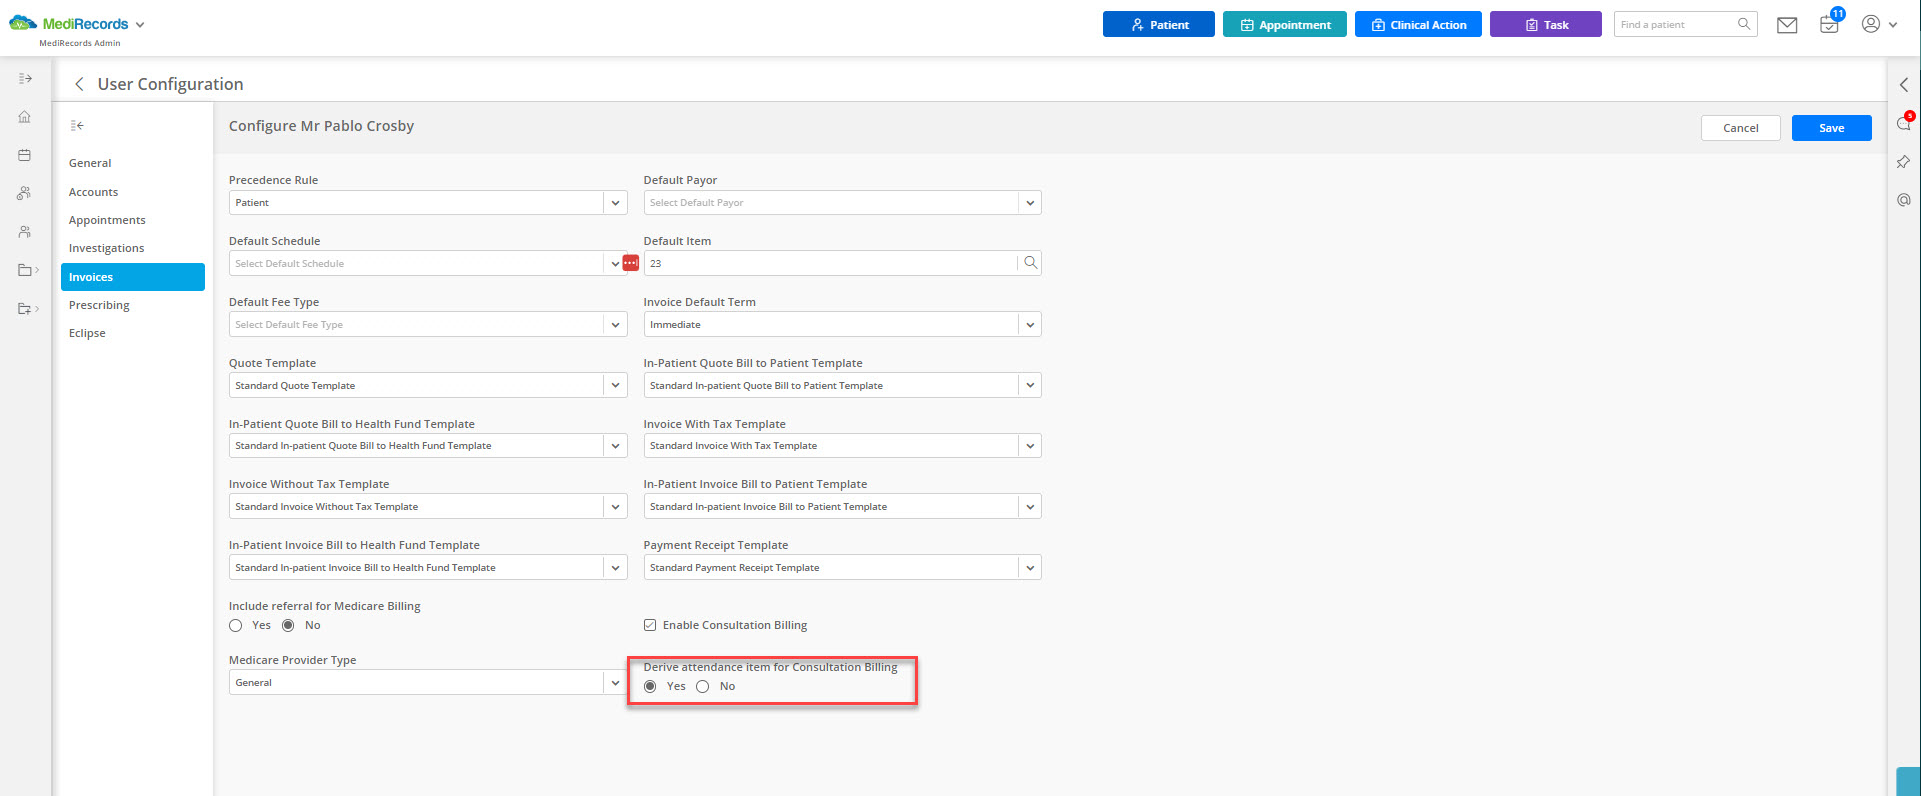The height and width of the screenshot is (796, 1921).
Task: Open the Investigations settings section
Action: click(133, 248)
